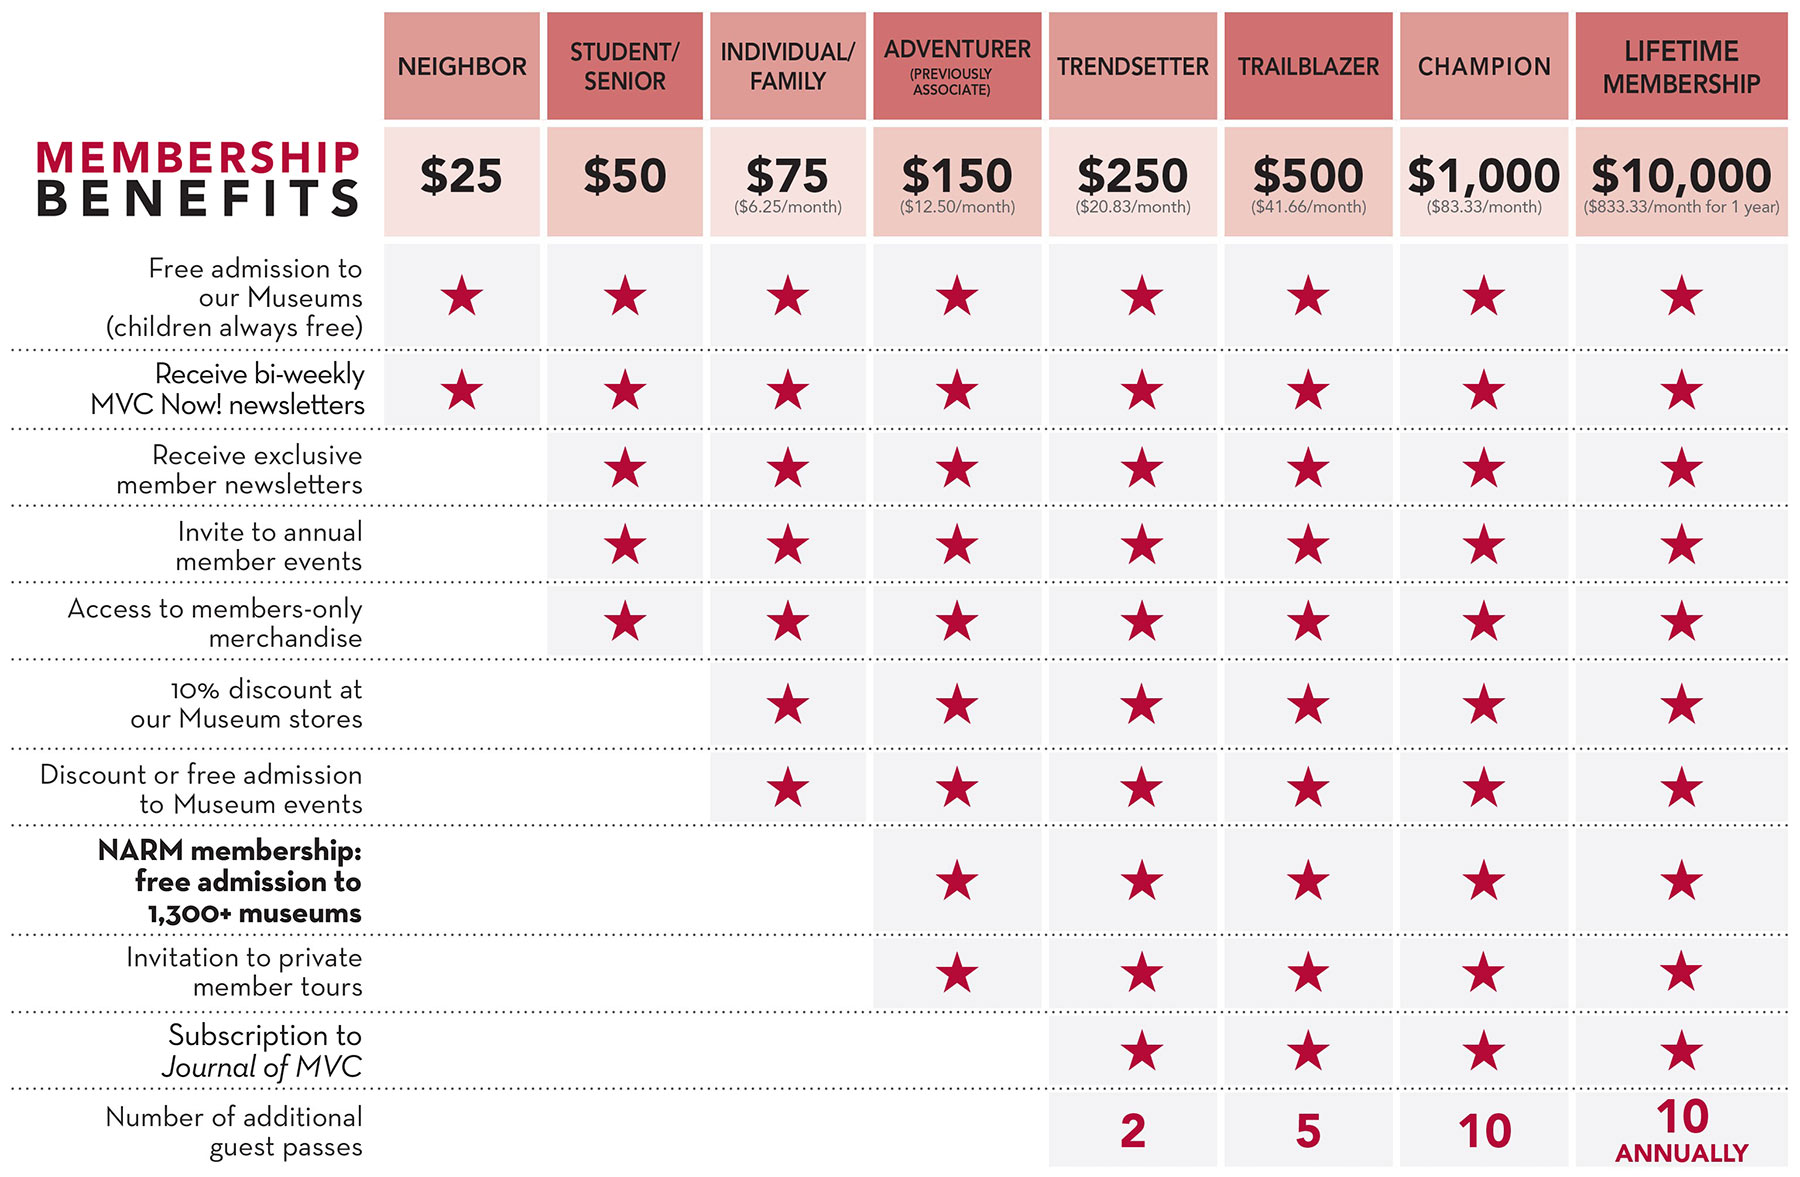The height and width of the screenshot is (1177, 1800).
Task: Click the Neighbor bi-weekly newsletters star
Action: 462,389
